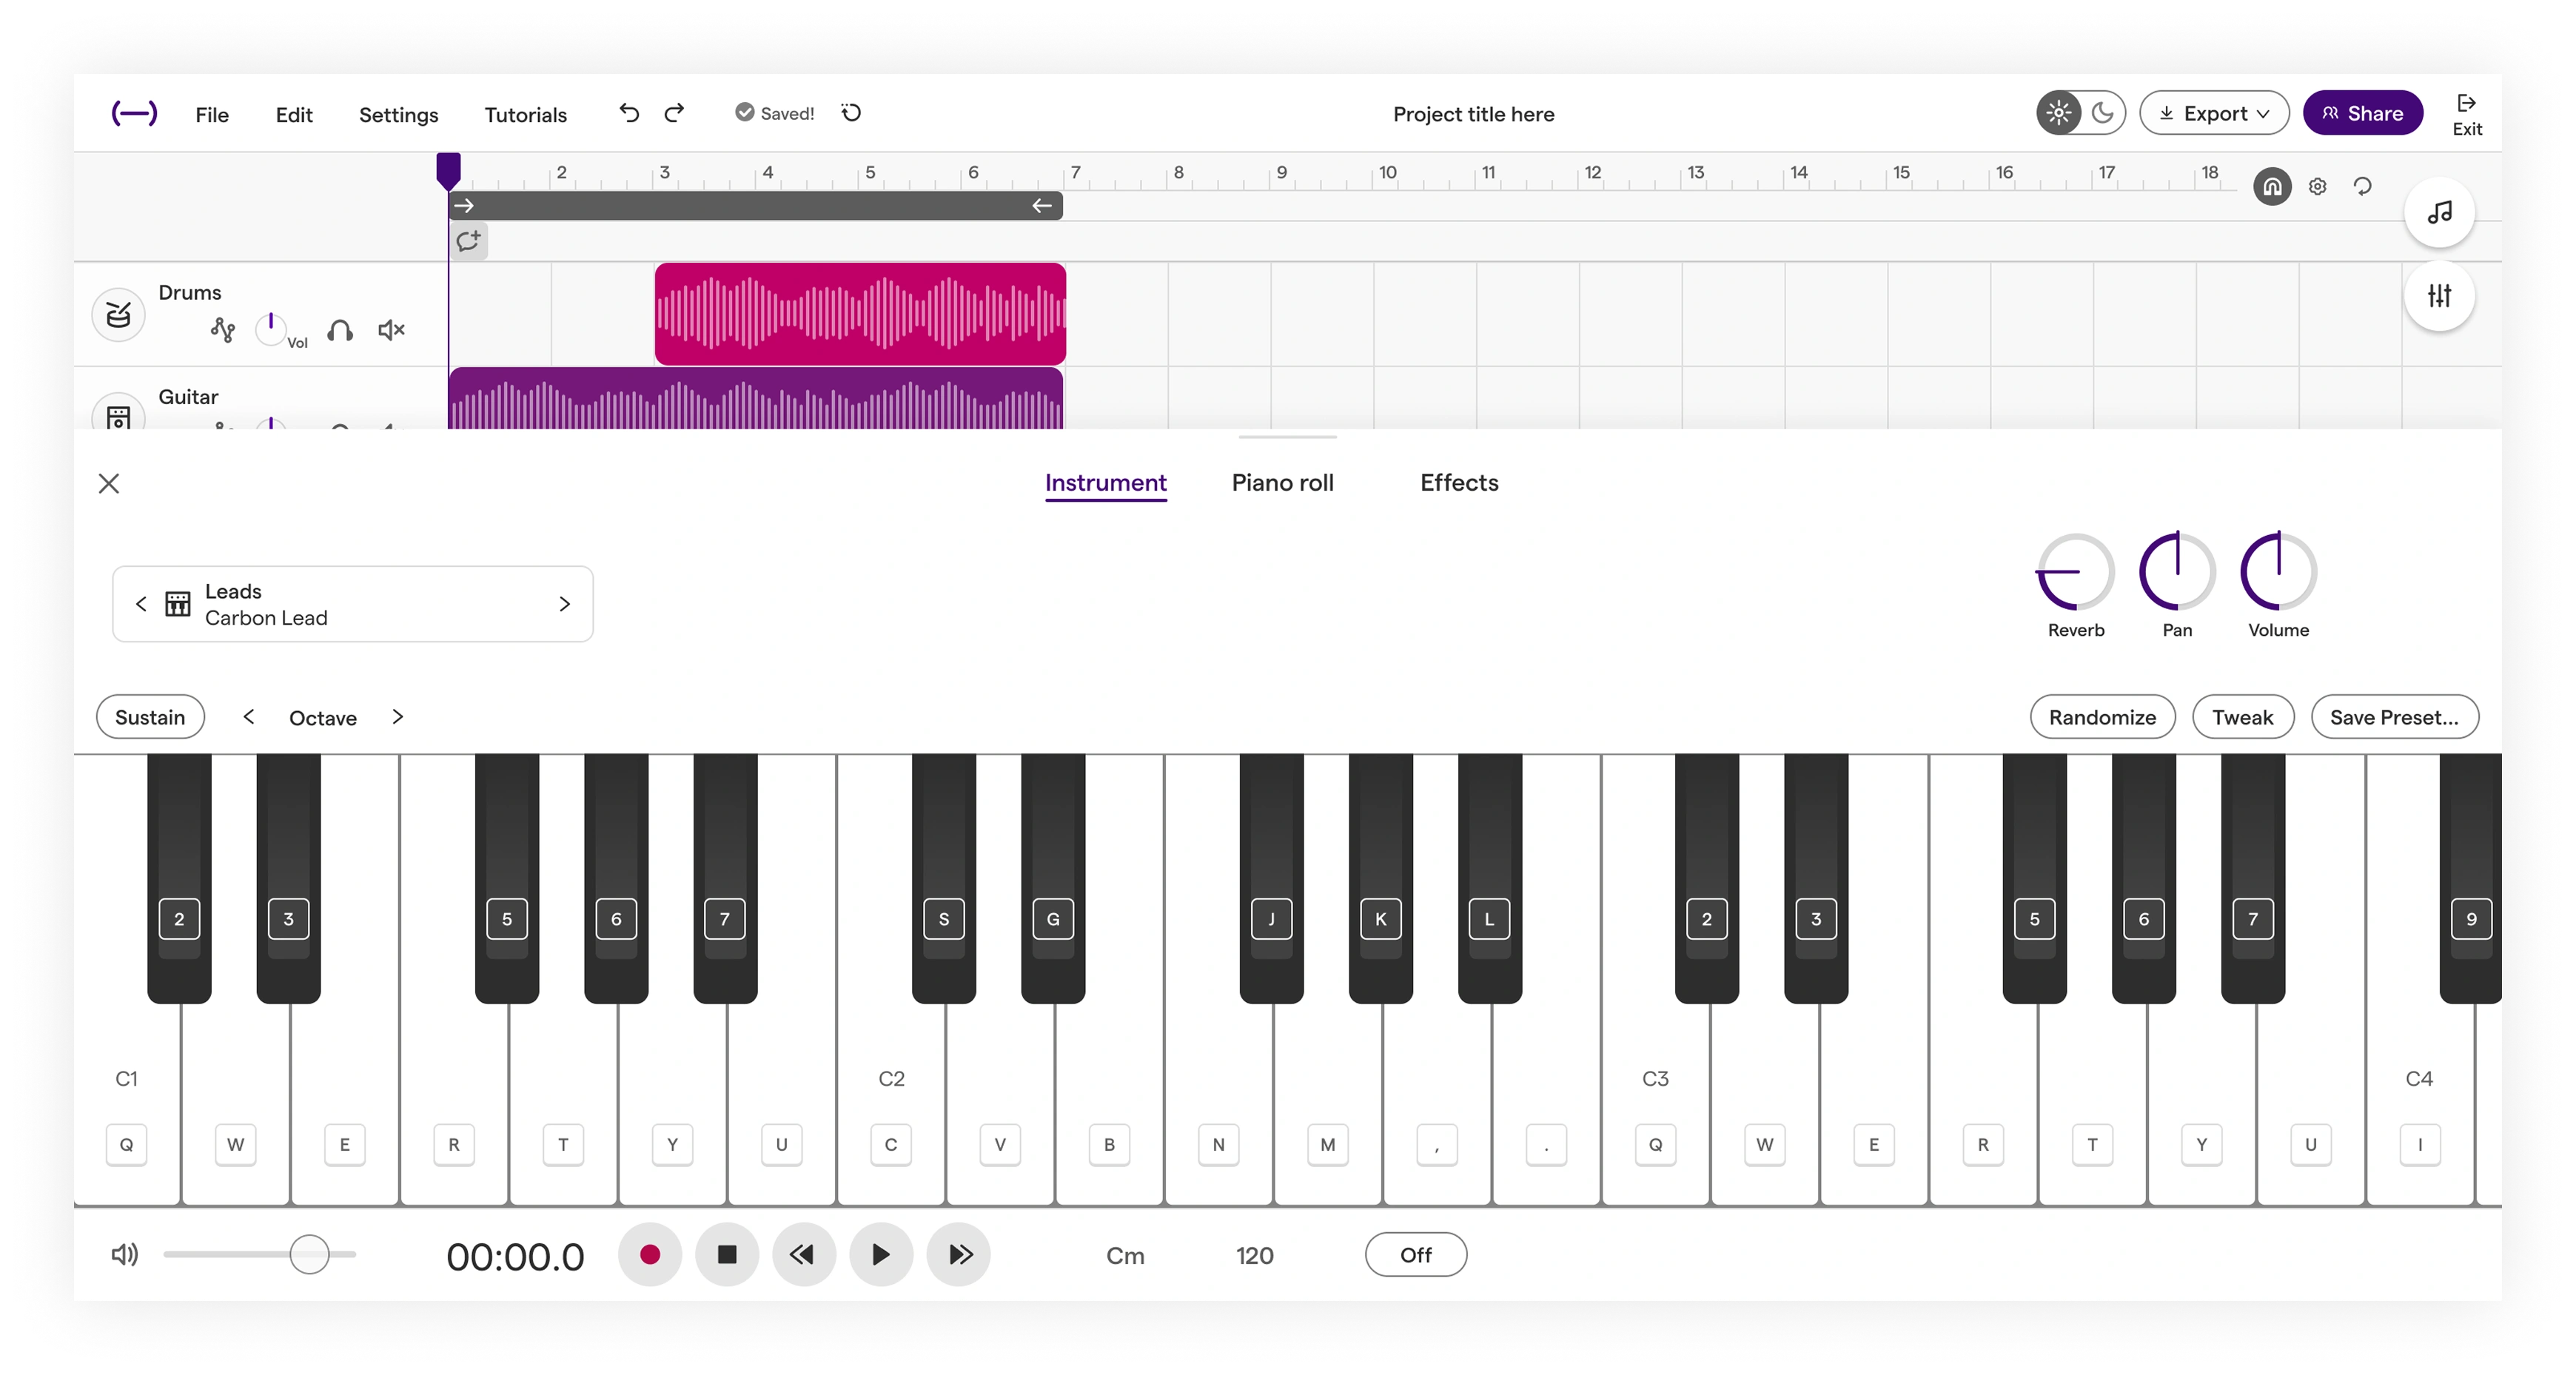
Task: Add a comment using the comment icon on the timeline
Action: 468,241
